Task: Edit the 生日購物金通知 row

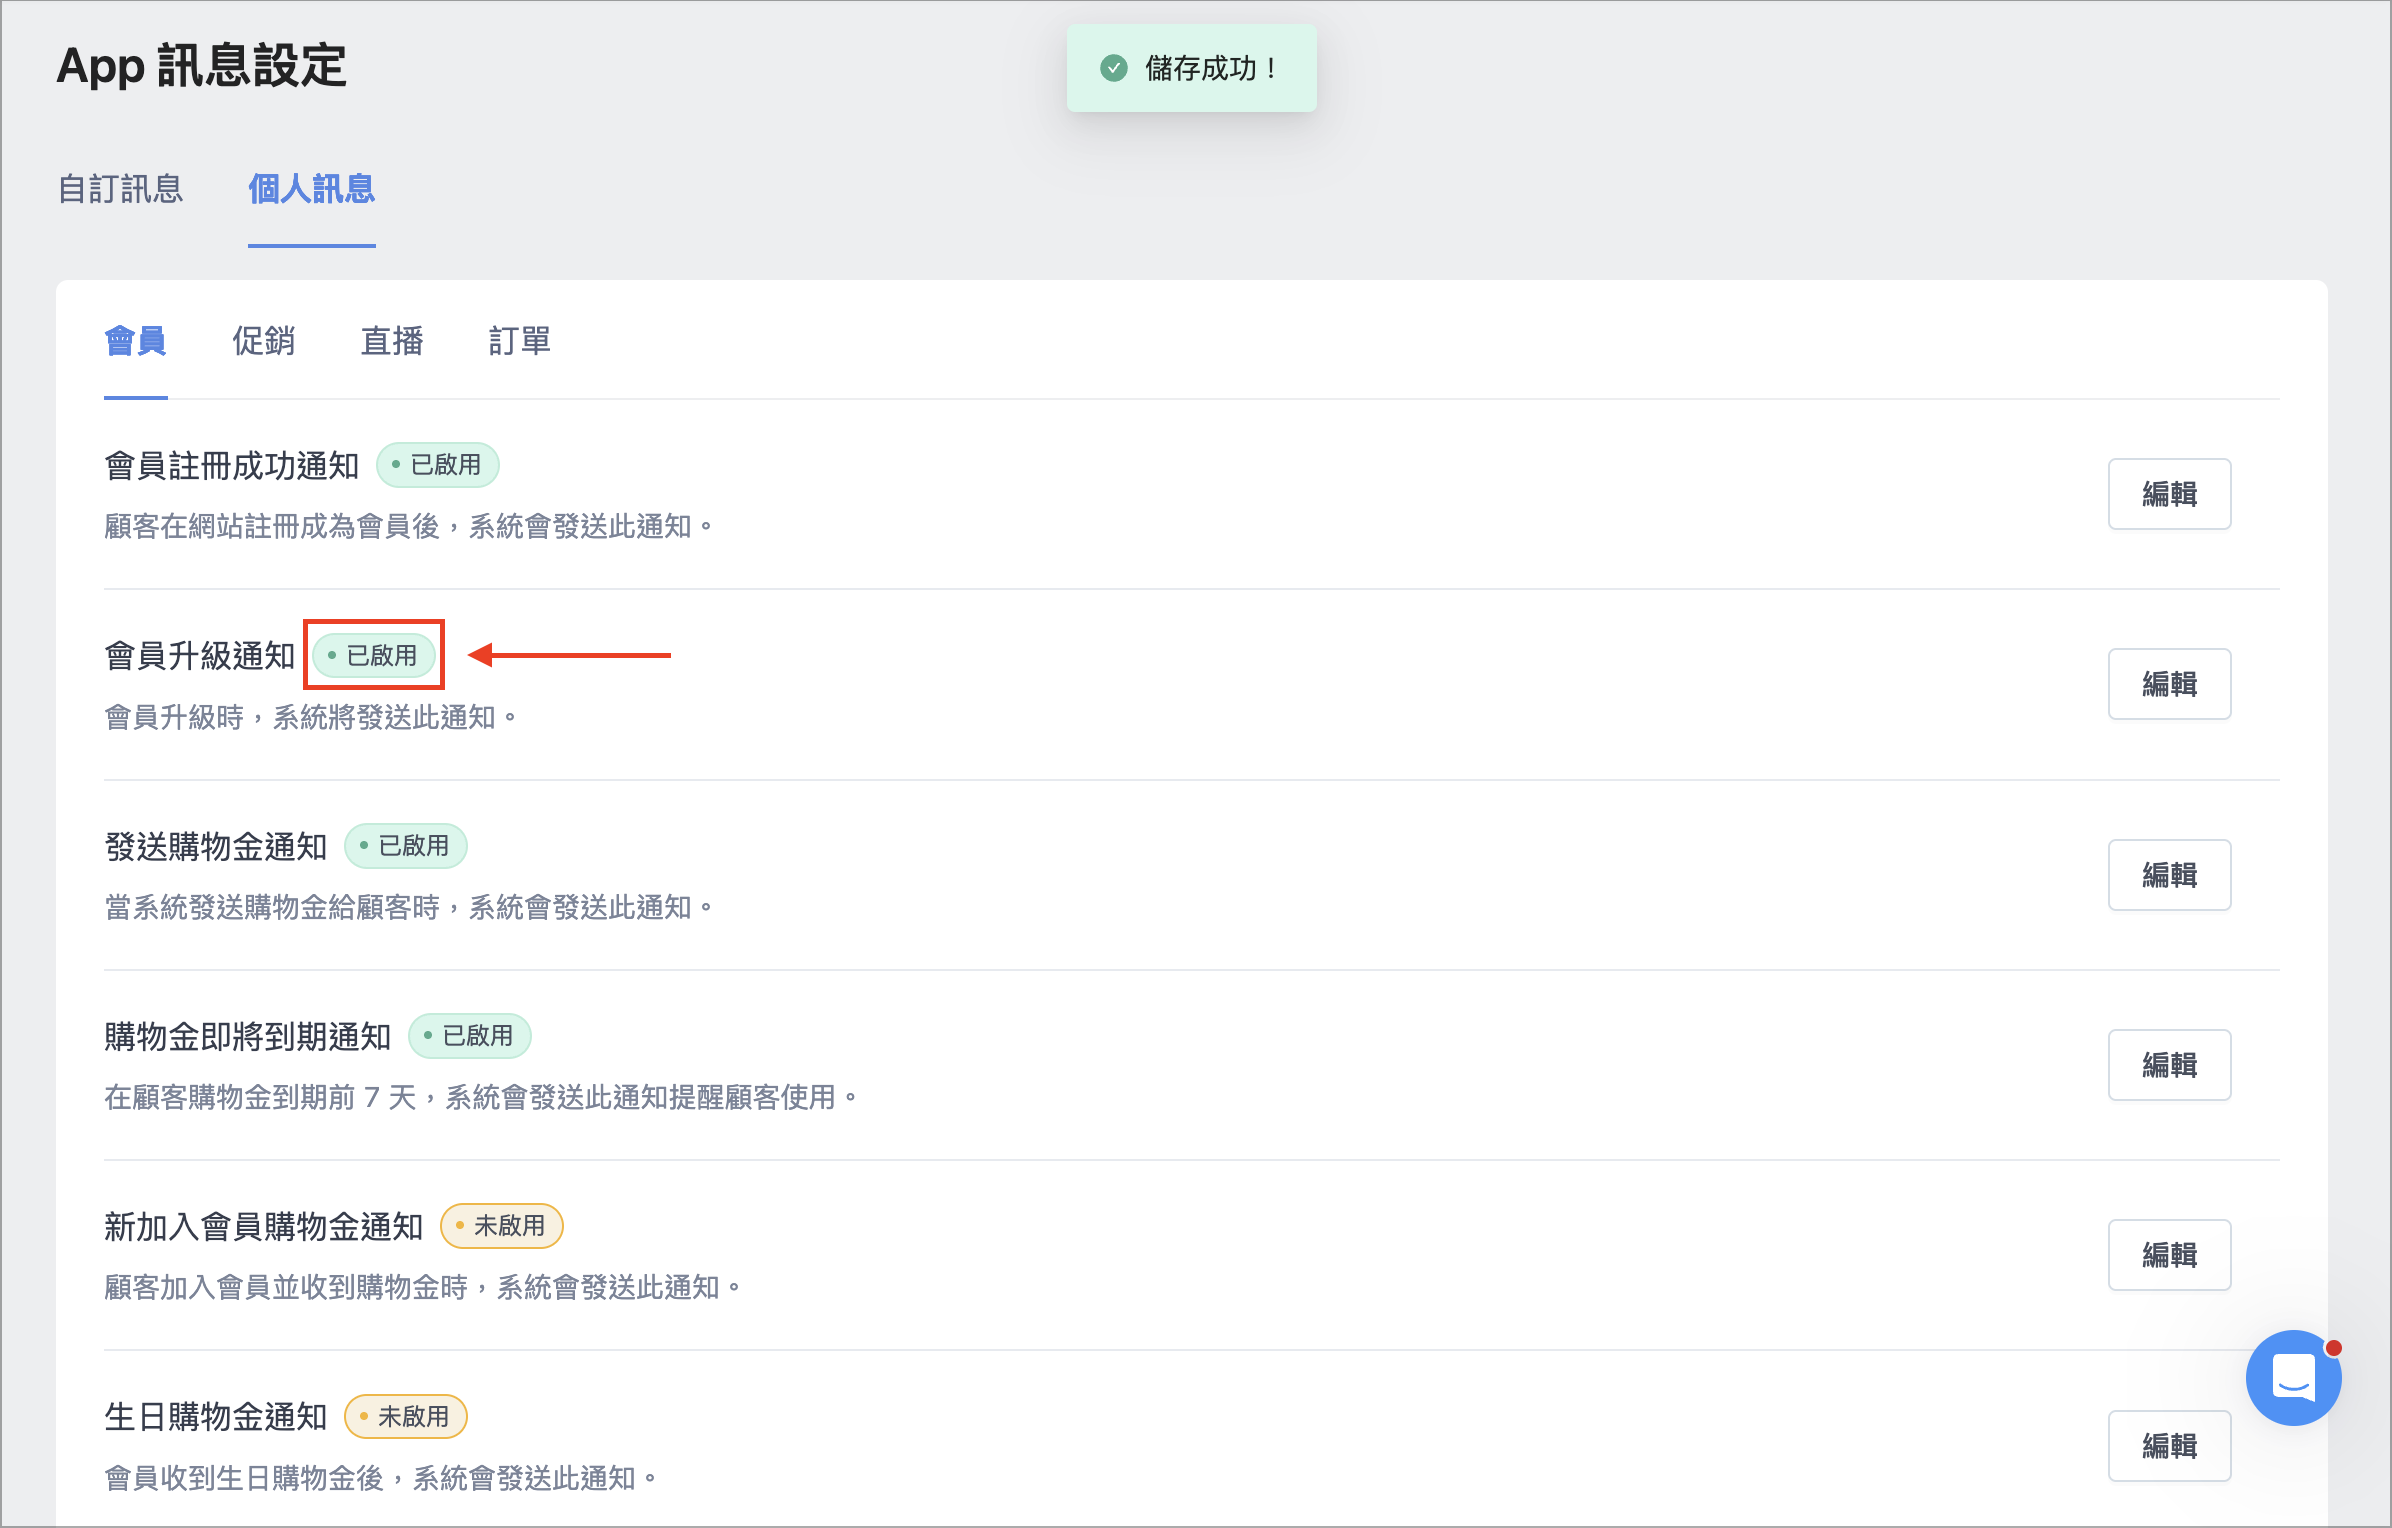Action: [x=2169, y=1446]
